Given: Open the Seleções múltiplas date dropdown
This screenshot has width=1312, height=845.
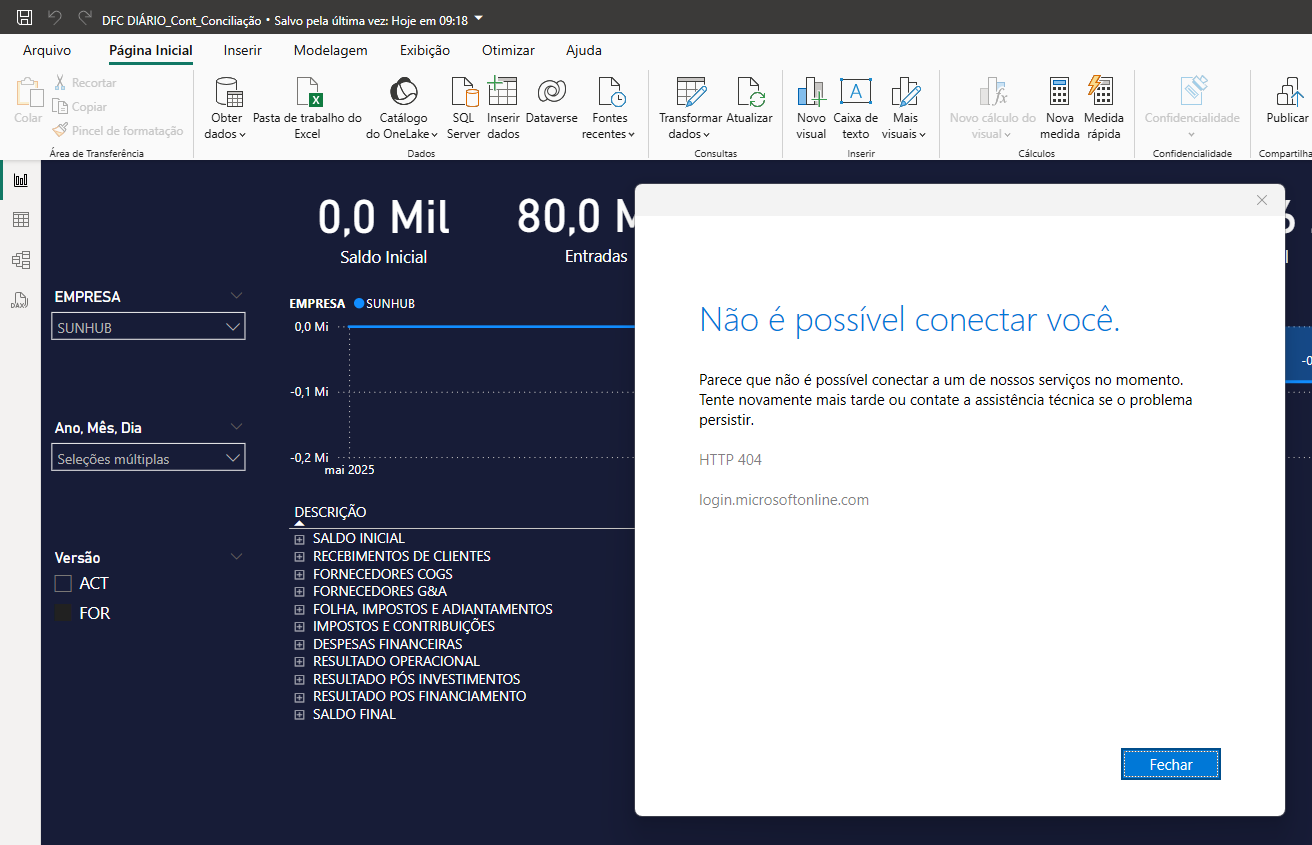Looking at the screenshot, I should coord(148,459).
